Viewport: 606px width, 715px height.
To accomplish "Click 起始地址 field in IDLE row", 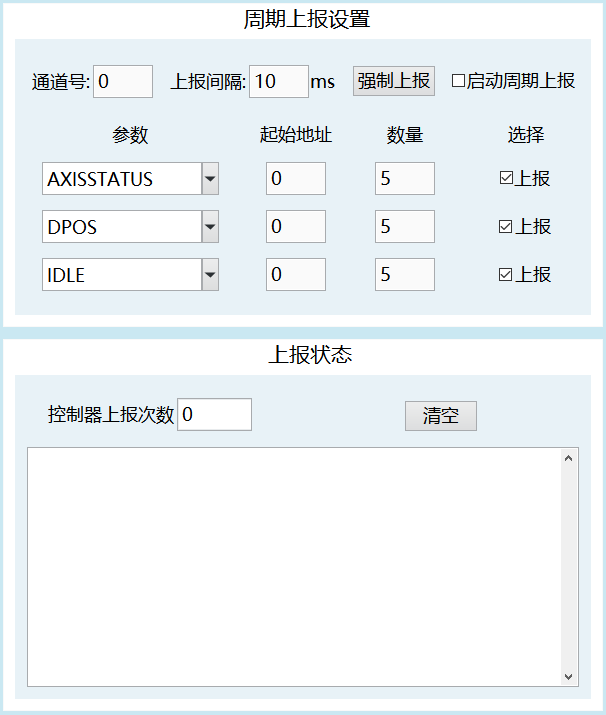I will pos(296,275).
